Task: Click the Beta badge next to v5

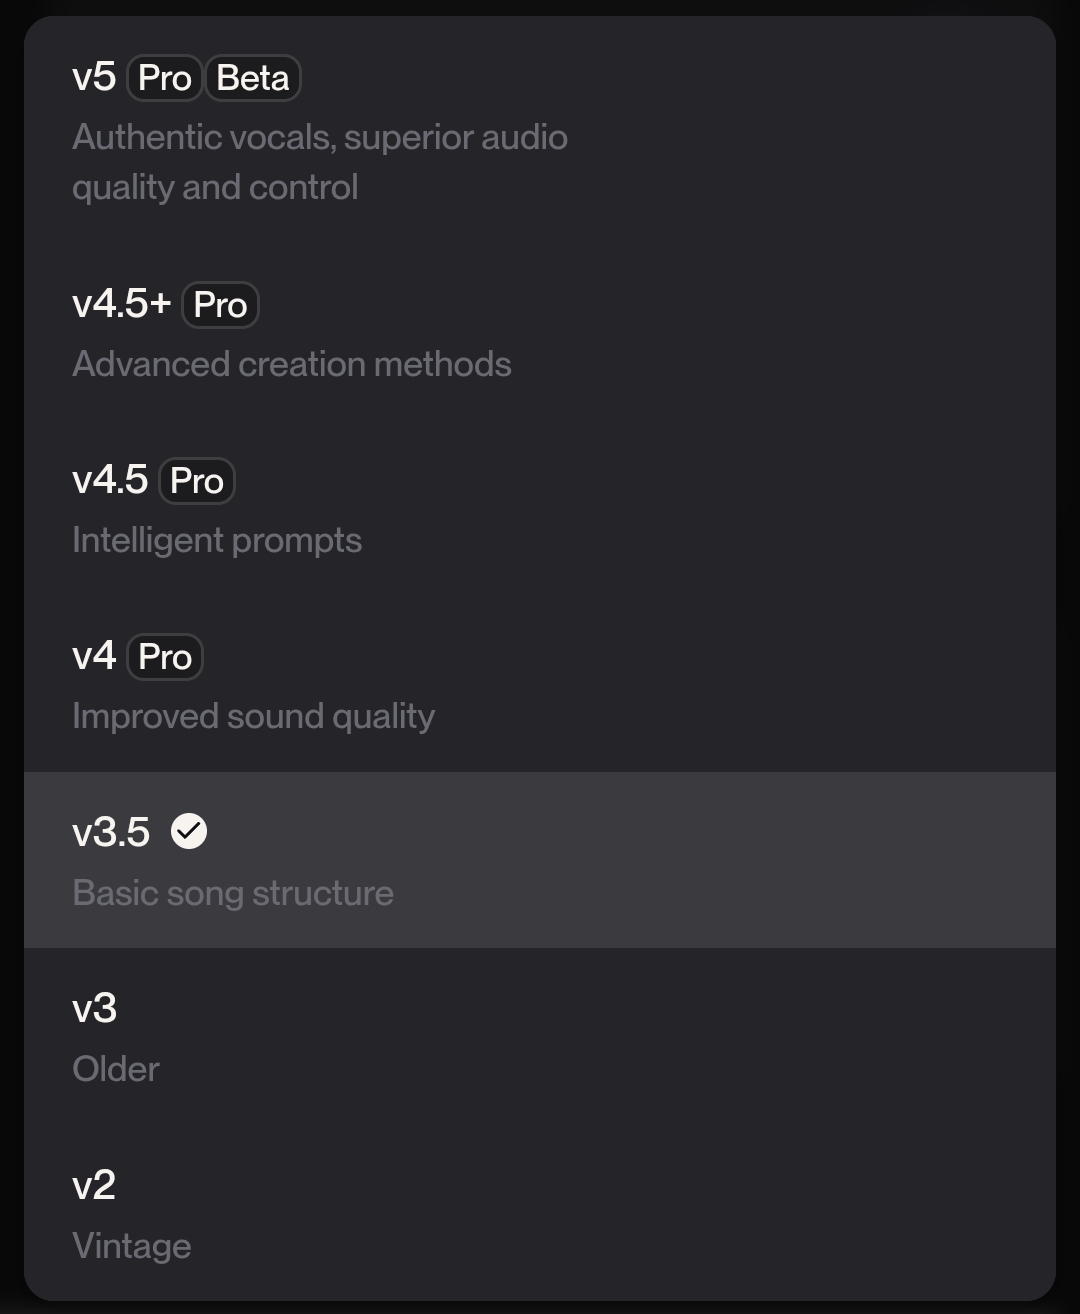Action: (x=253, y=78)
